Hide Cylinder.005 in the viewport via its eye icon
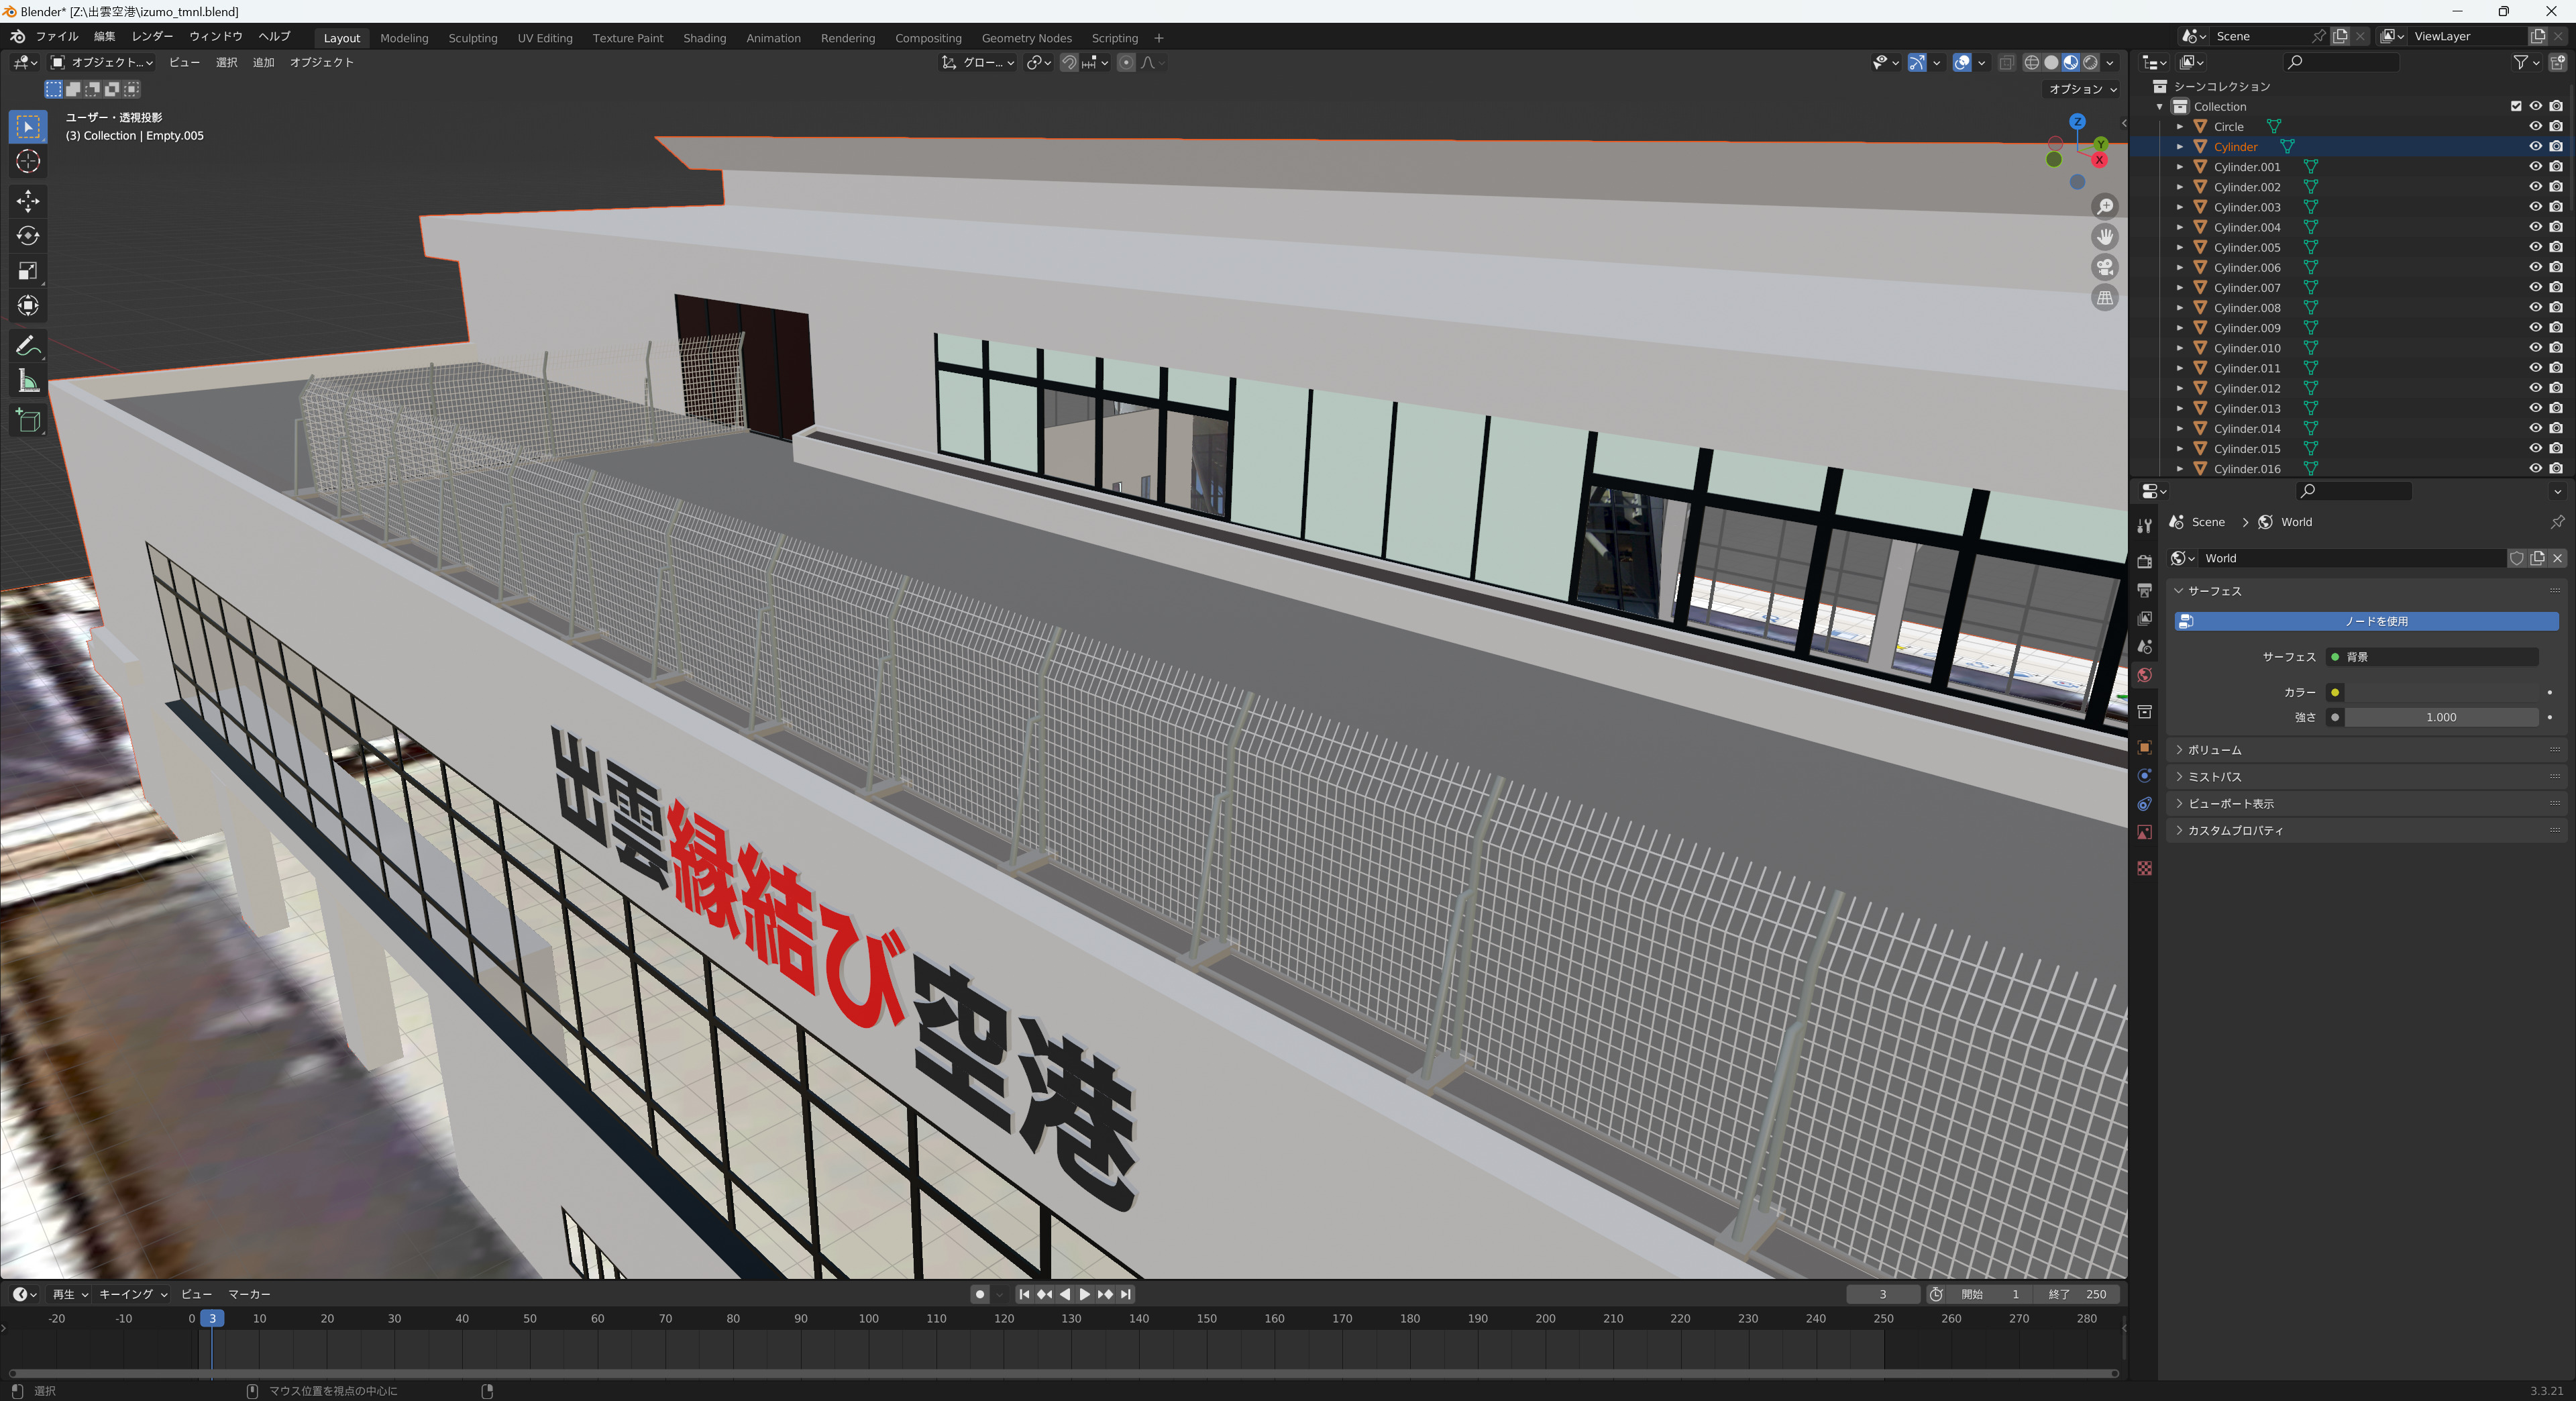This screenshot has width=2576, height=1401. pyautogui.click(x=2535, y=247)
